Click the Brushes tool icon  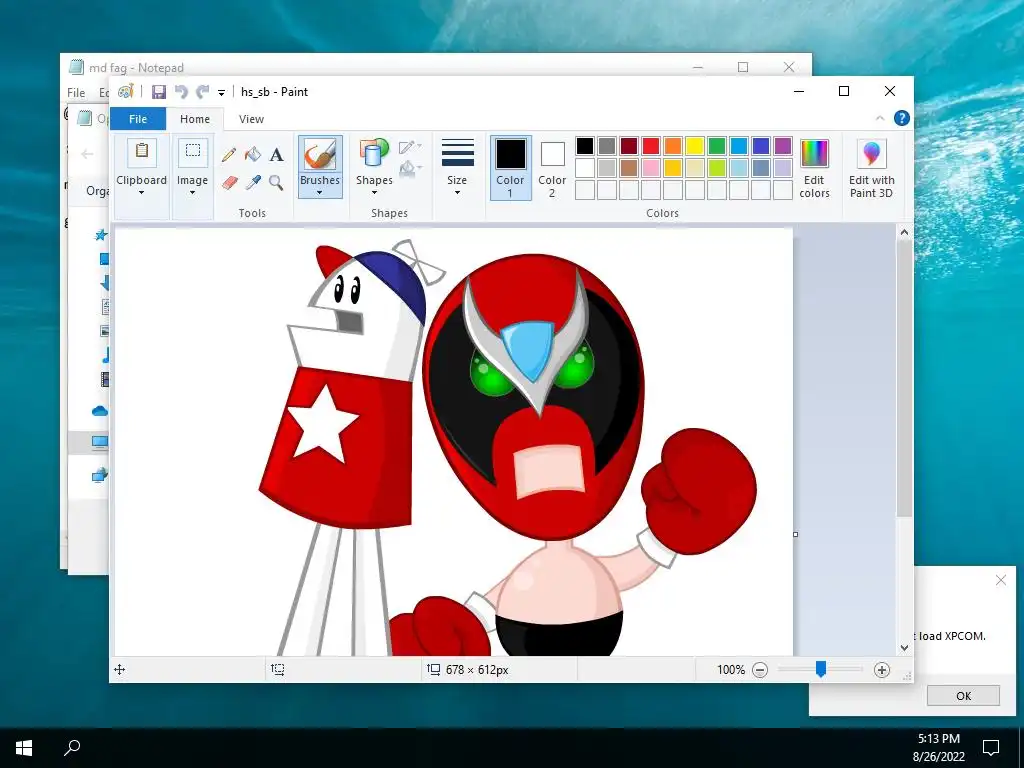(x=320, y=155)
